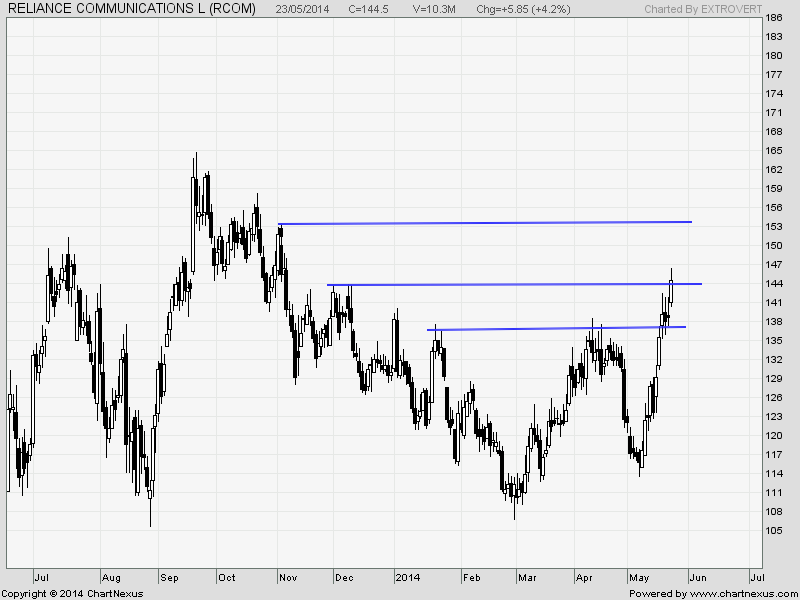Screen dimensions: 800x600
Task: Click the Jun month label on the x-axis
Action: click(700, 577)
